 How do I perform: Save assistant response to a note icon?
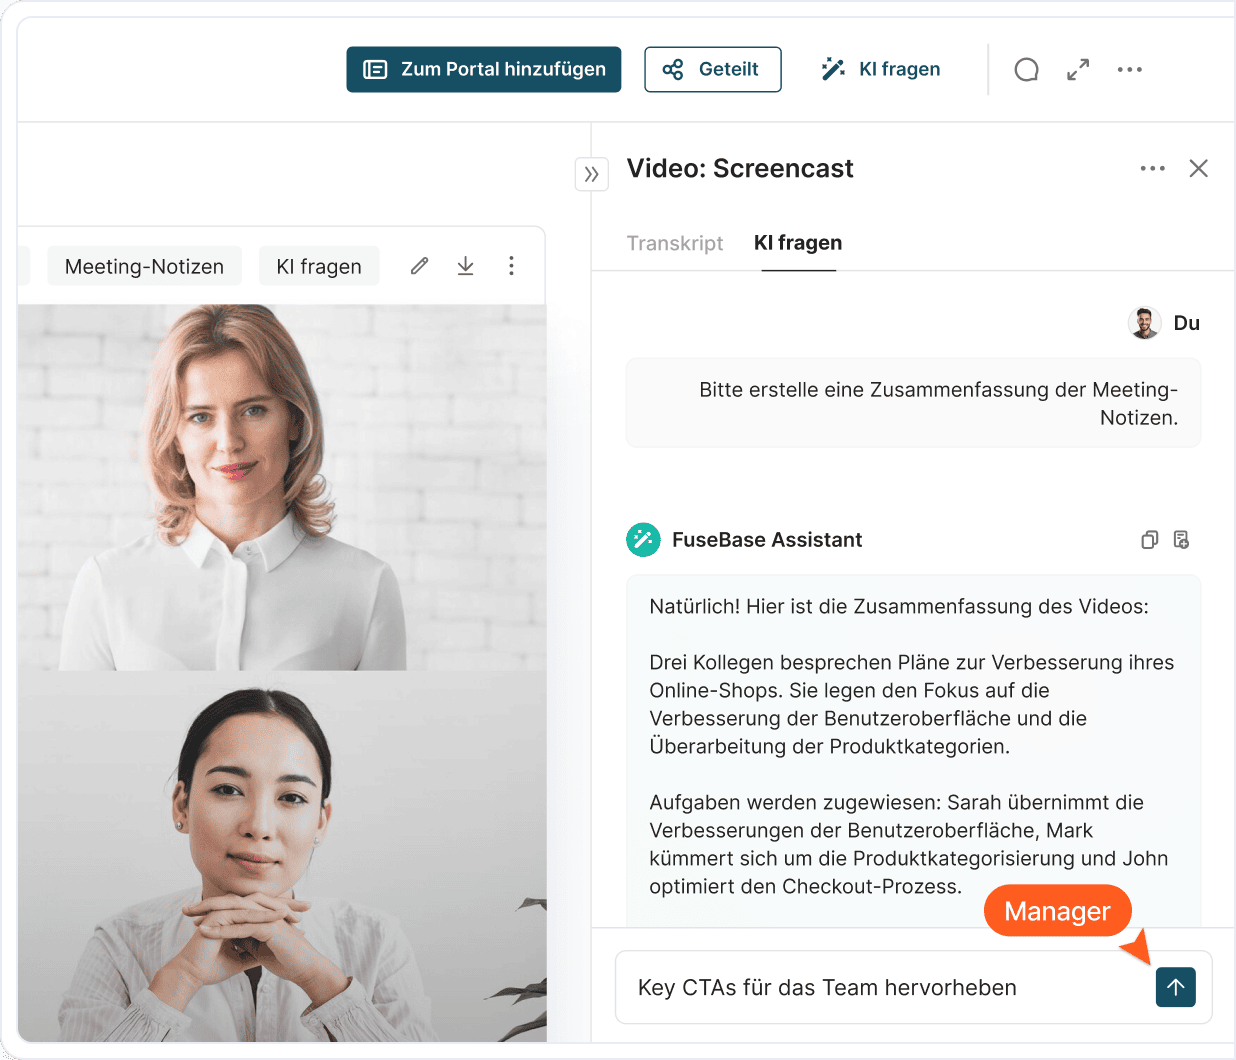[x=1181, y=540]
